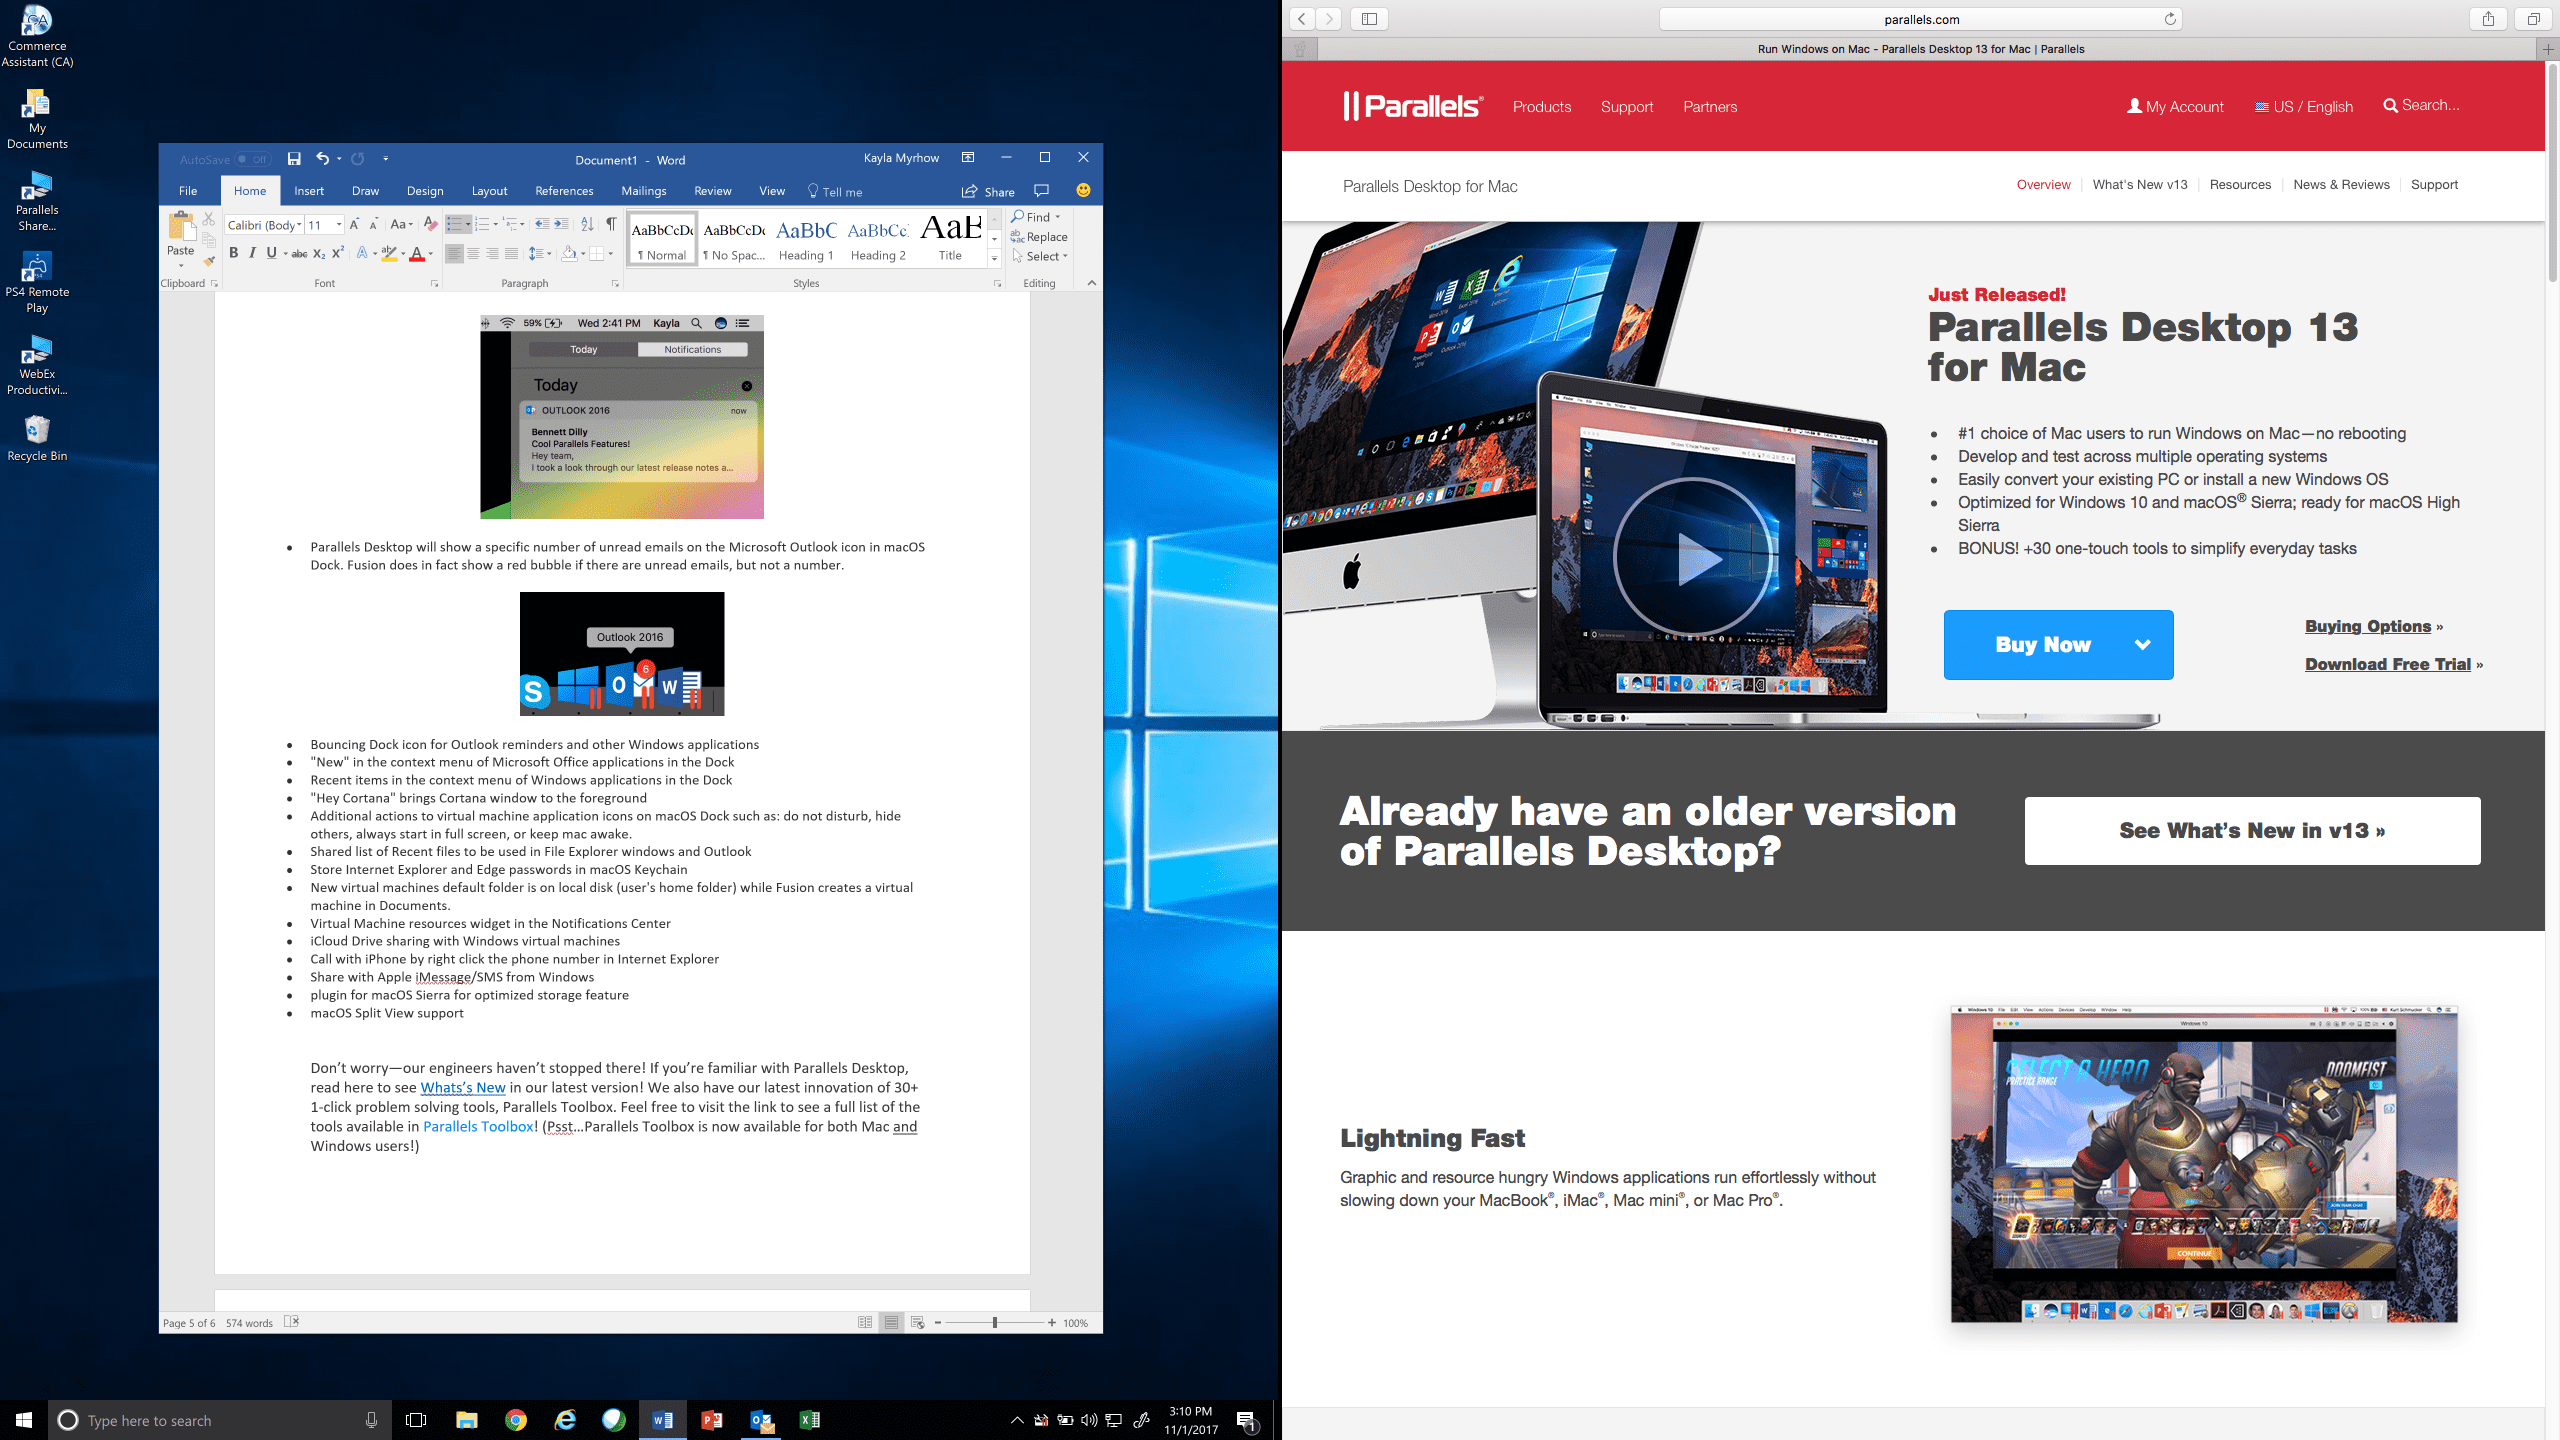Switch to the Mailings tab
This screenshot has width=2560, height=1440.
pos(644,191)
